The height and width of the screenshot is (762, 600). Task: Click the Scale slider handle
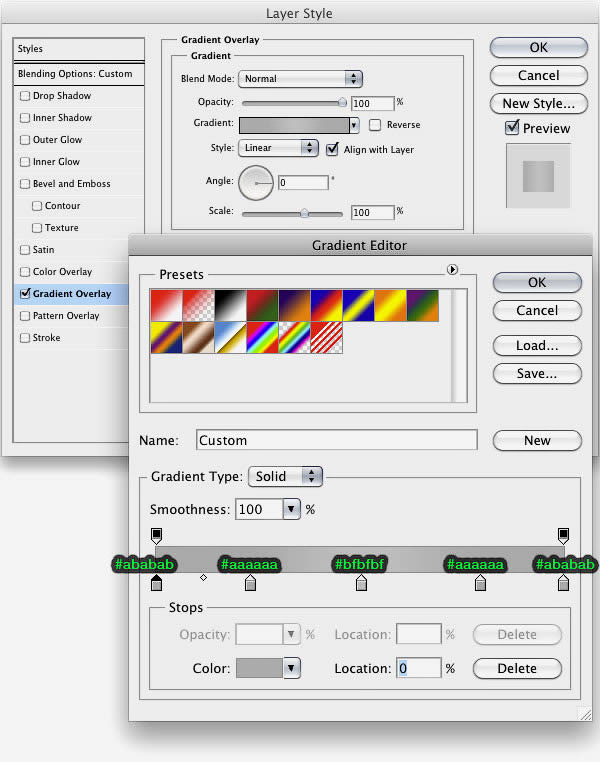304,213
